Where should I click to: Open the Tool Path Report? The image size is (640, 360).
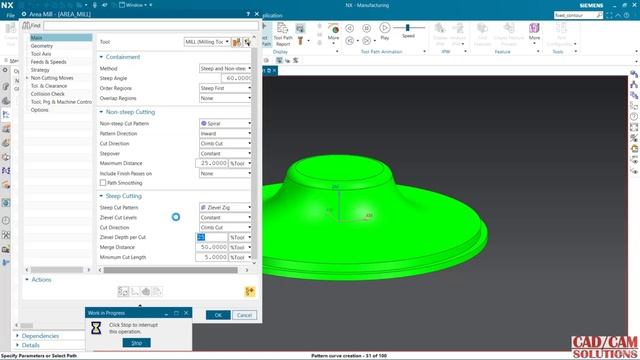pyautogui.click(x=282, y=34)
